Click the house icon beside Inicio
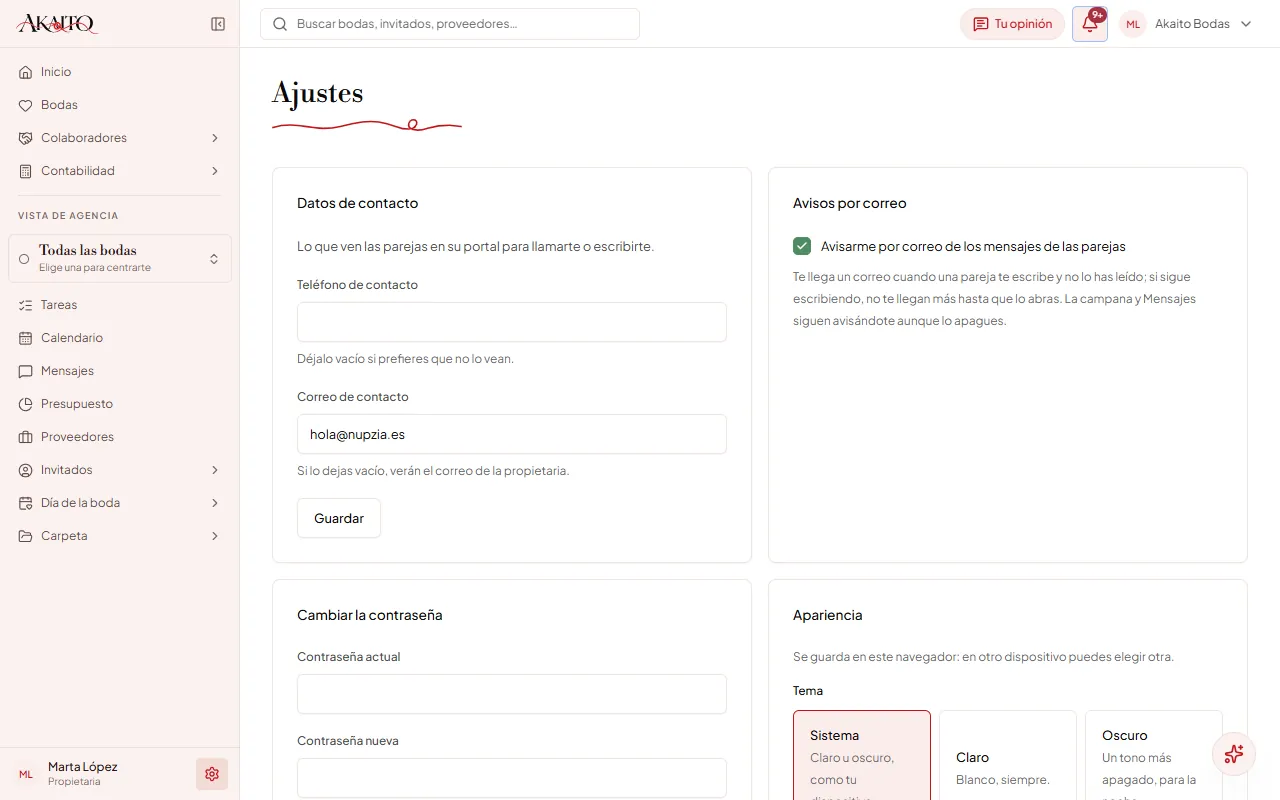Screen dimensions: 1280x800 (26, 72)
